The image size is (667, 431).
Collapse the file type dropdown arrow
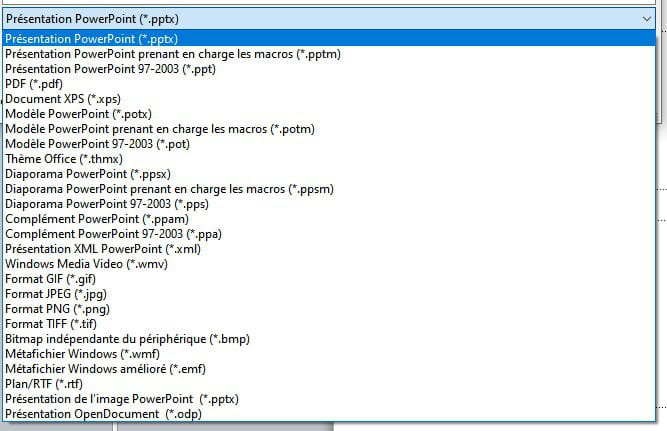[x=647, y=19]
